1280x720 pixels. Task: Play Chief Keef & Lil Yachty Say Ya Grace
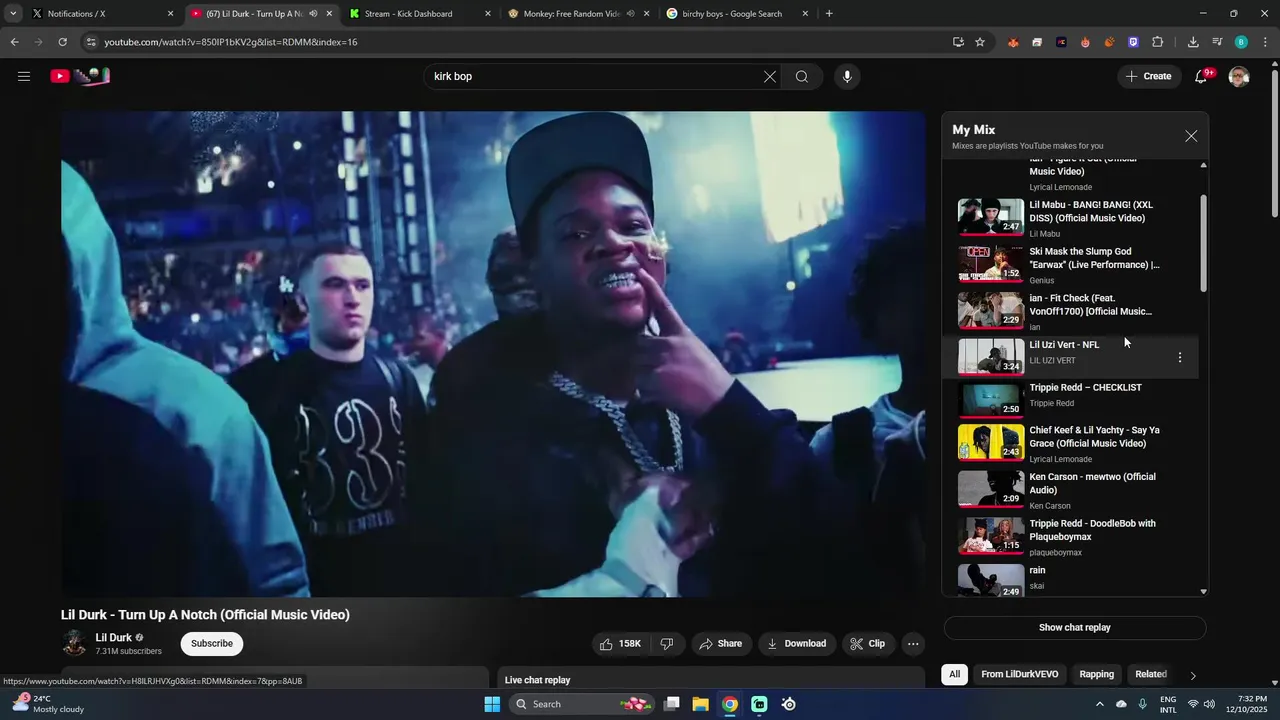click(1070, 443)
